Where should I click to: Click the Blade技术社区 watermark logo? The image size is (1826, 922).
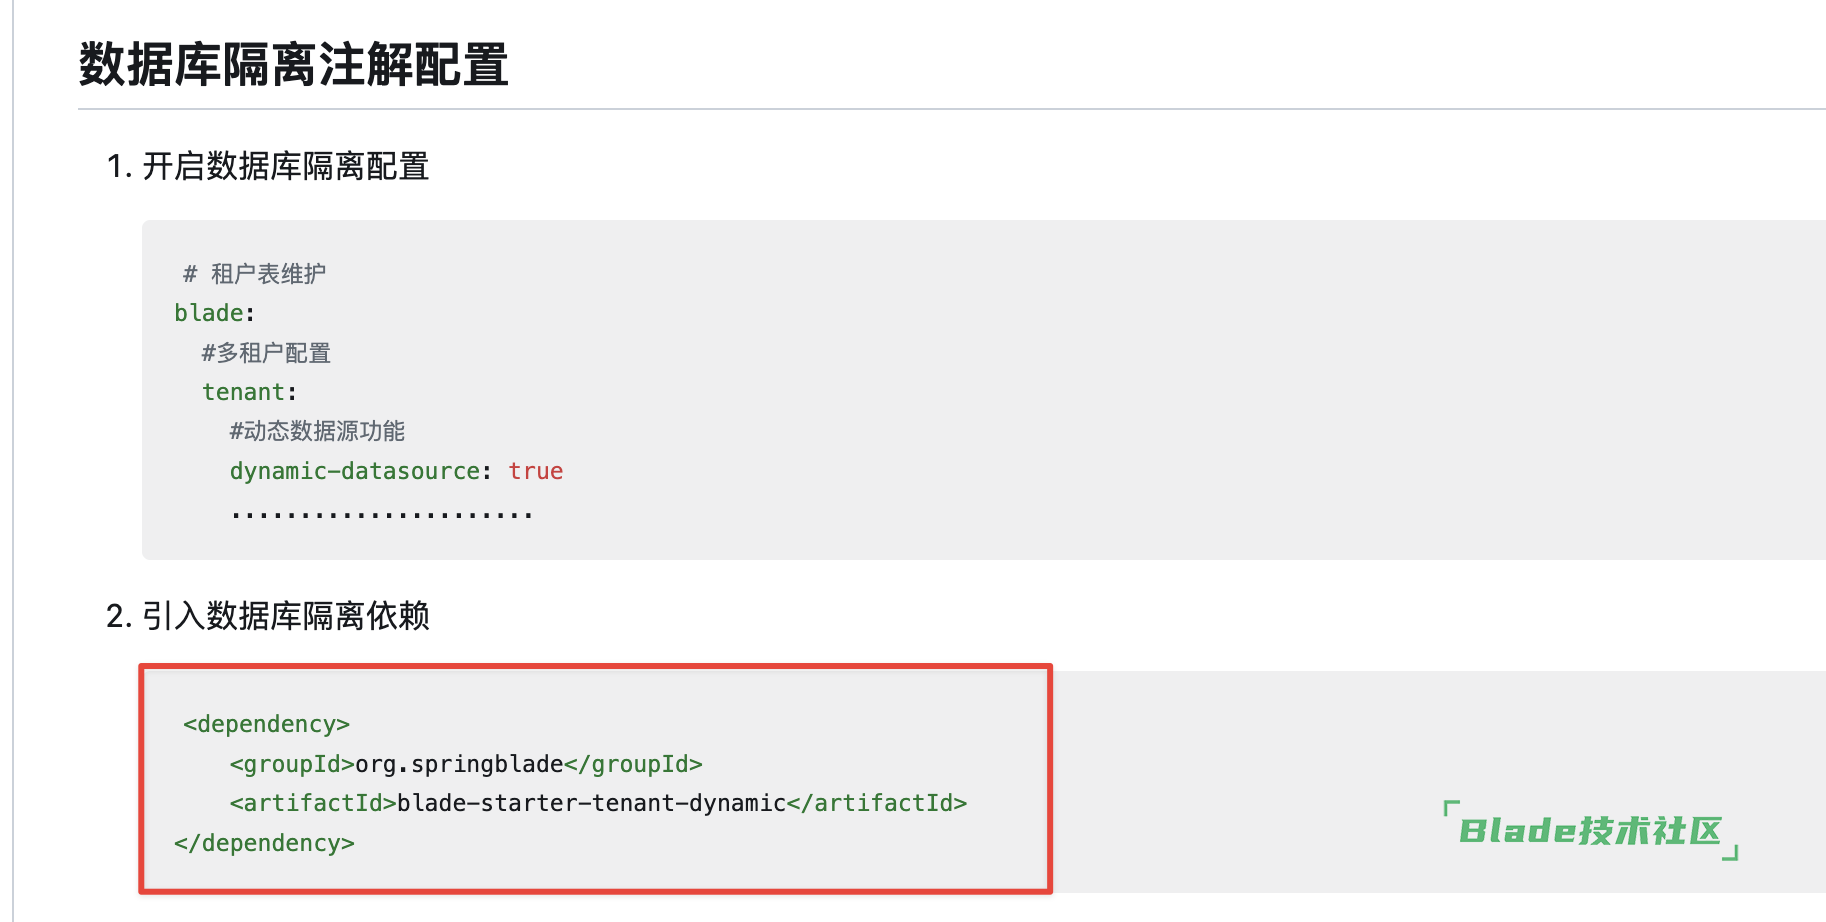pyautogui.click(x=1591, y=830)
